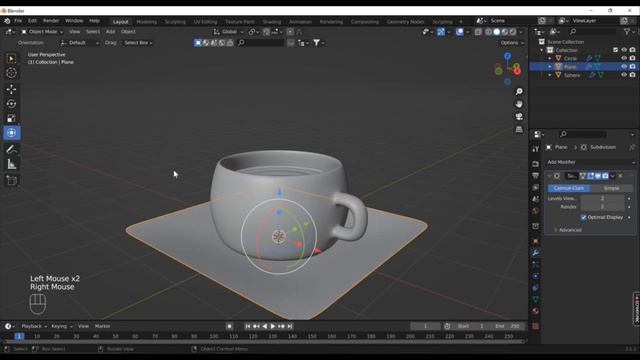640x360 pixels.
Task: Select the Measure tool
Action: coord(11,164)
